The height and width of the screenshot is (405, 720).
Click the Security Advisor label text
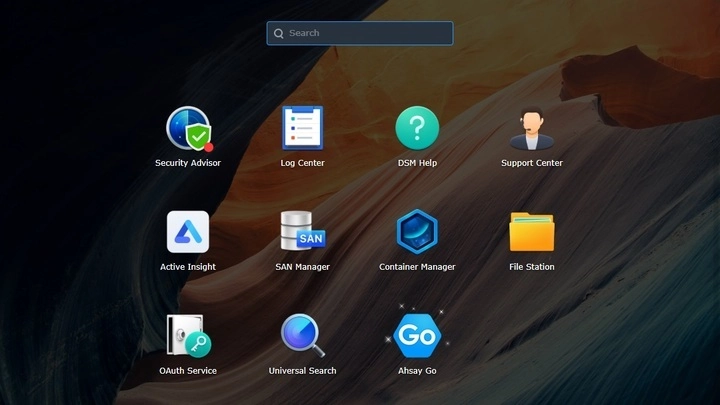tap(188, 163)
